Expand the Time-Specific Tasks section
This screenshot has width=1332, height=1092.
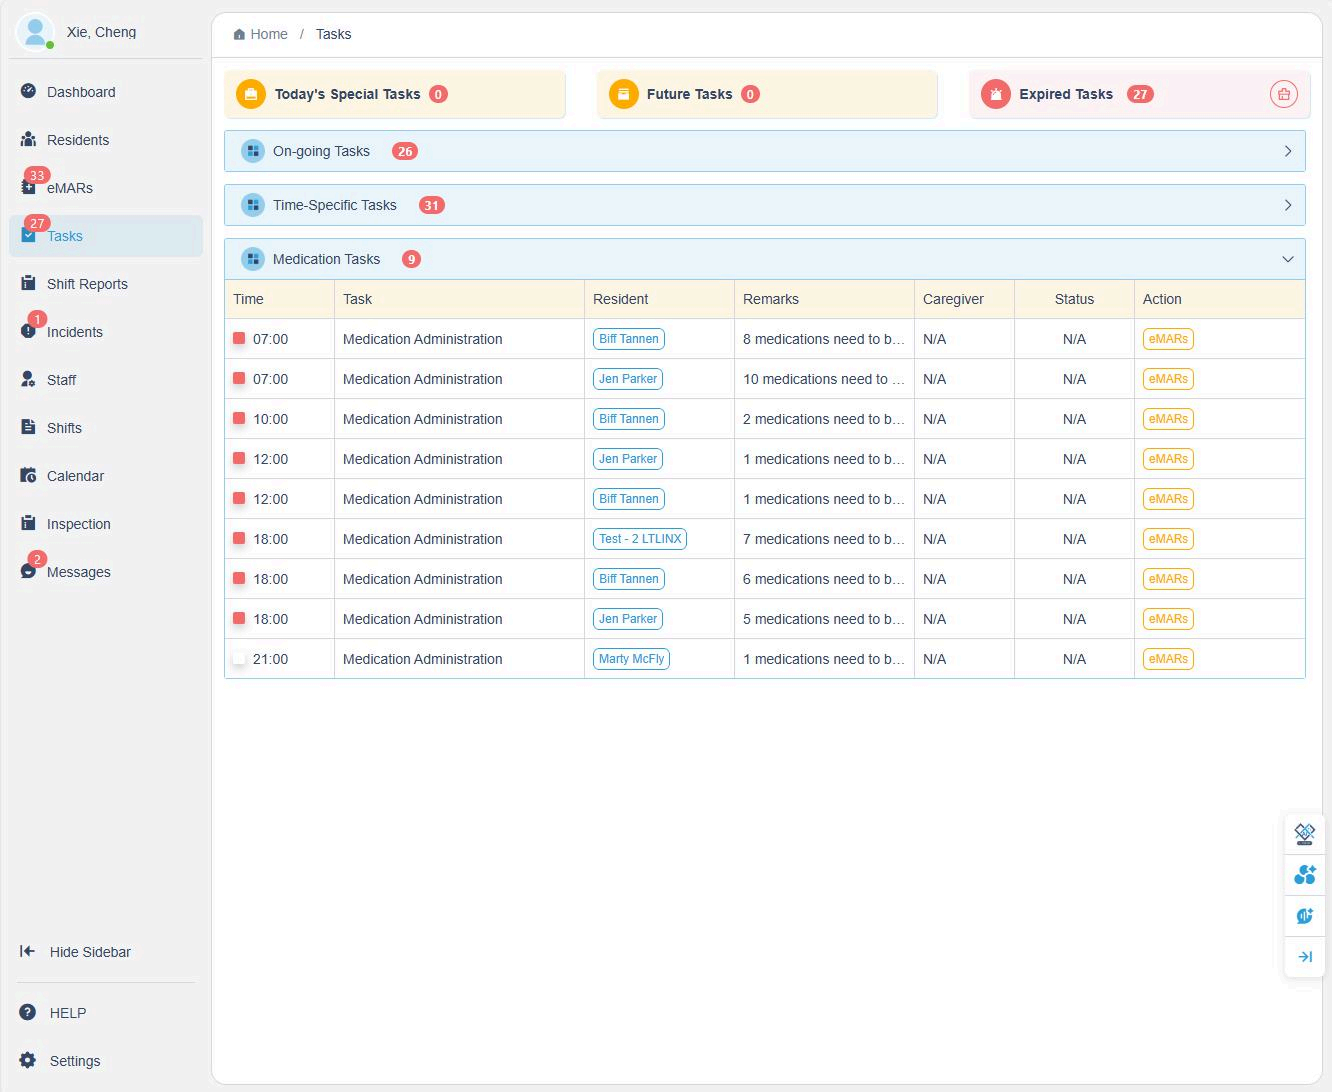click(1287, 205)
